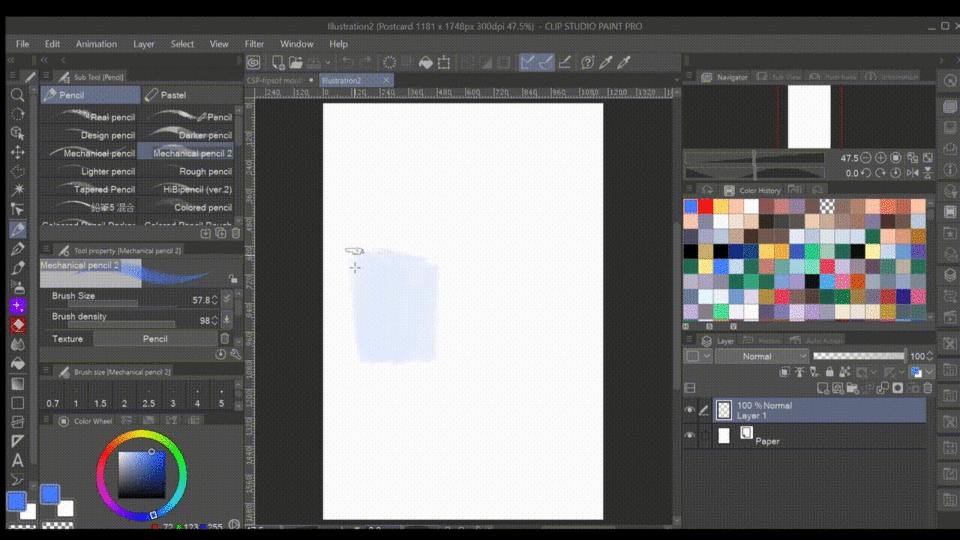Image resolution: width=960 pixels, height=540 pixels.
Task: Open the Filter menu
Action: [255, 44]
